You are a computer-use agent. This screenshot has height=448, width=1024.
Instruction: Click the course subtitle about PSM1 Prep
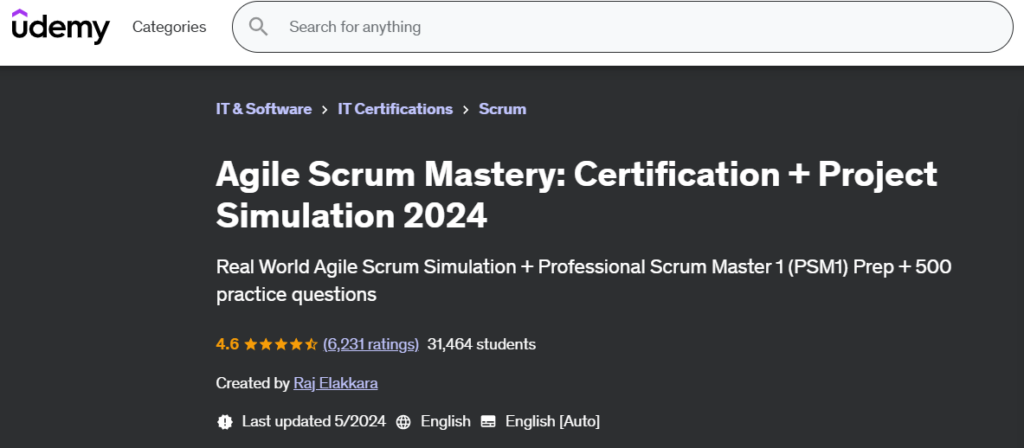click(584, 281)
